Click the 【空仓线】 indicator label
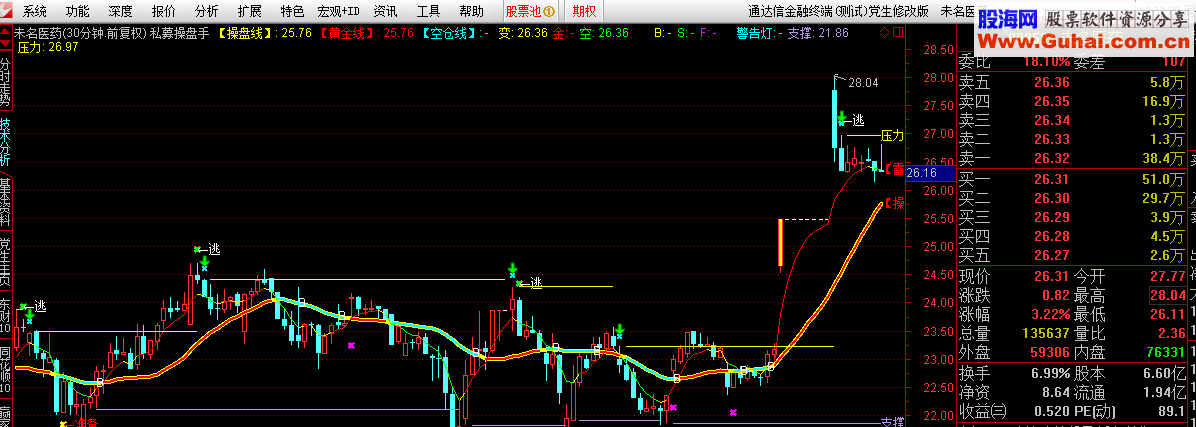This screenshot has width=1196, height=427. coord(451,33)
